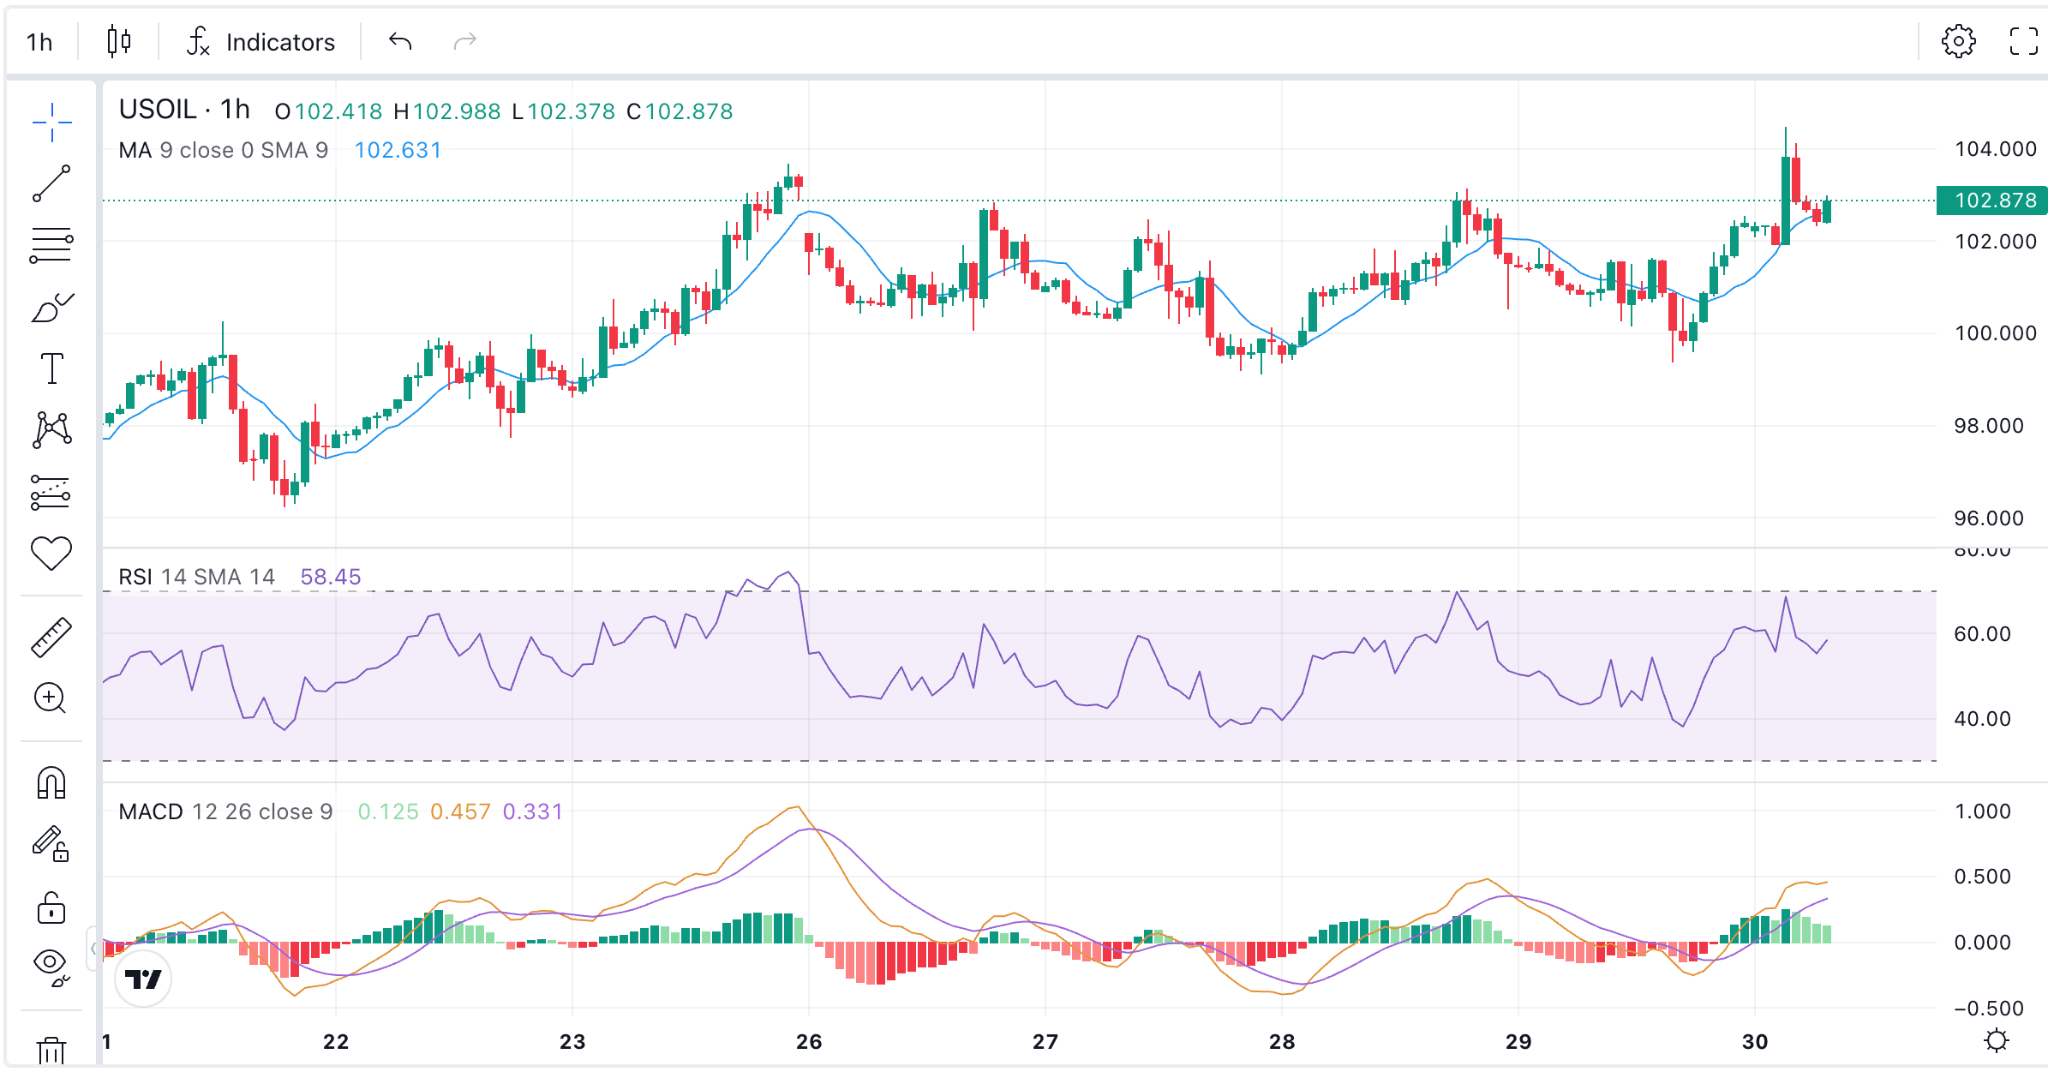
Task: Select the ruler measure tool
Action: [52, 637]
